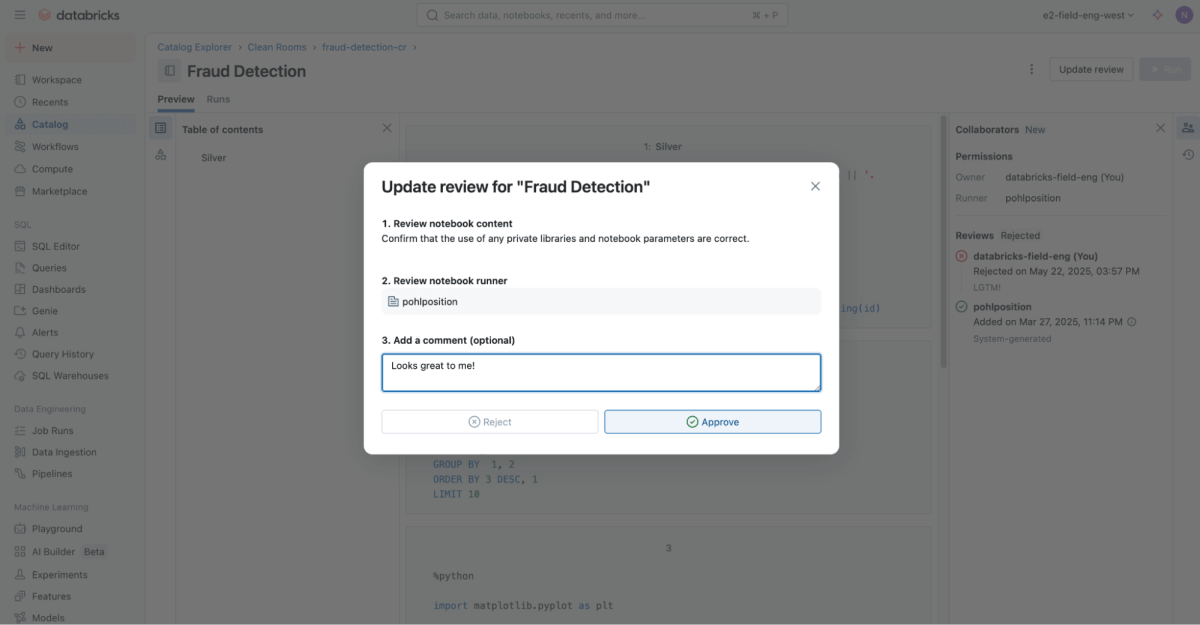Select Silver in the table of contents
Viewport: 1200px width, 625px height.
coord(213,158)
